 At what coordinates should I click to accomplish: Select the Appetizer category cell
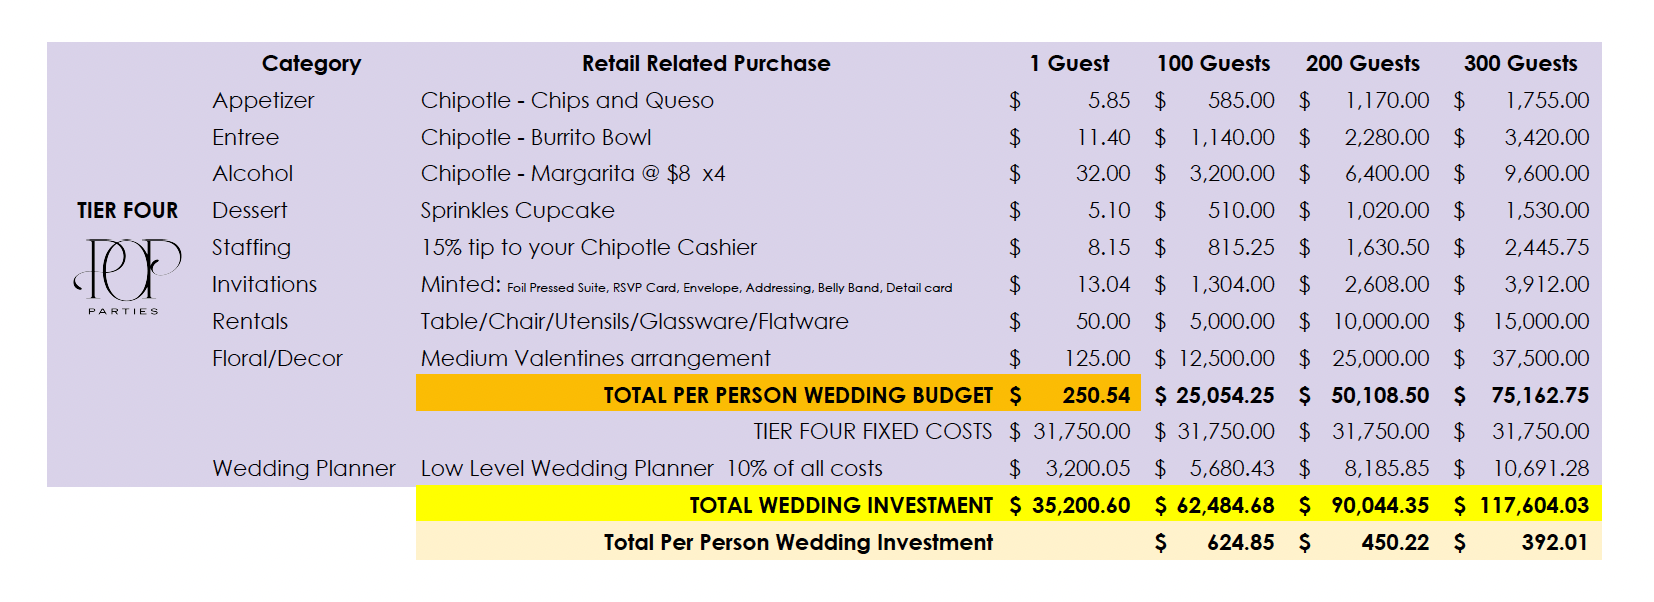263,101
